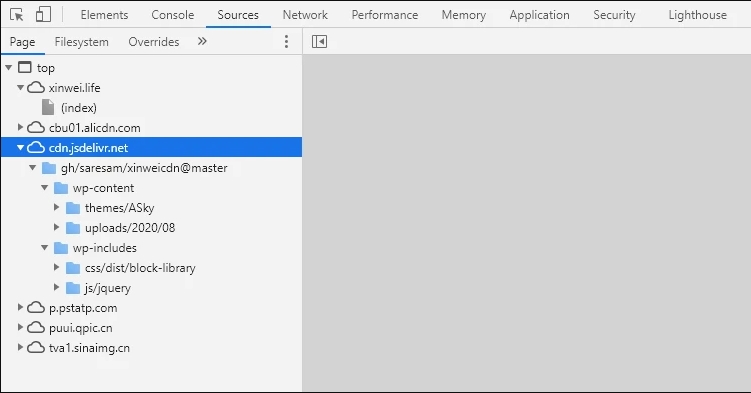Expand the cbu01.alicdn.com domain arrow
Screen dimensions: 751x393
tap(20, 127)
